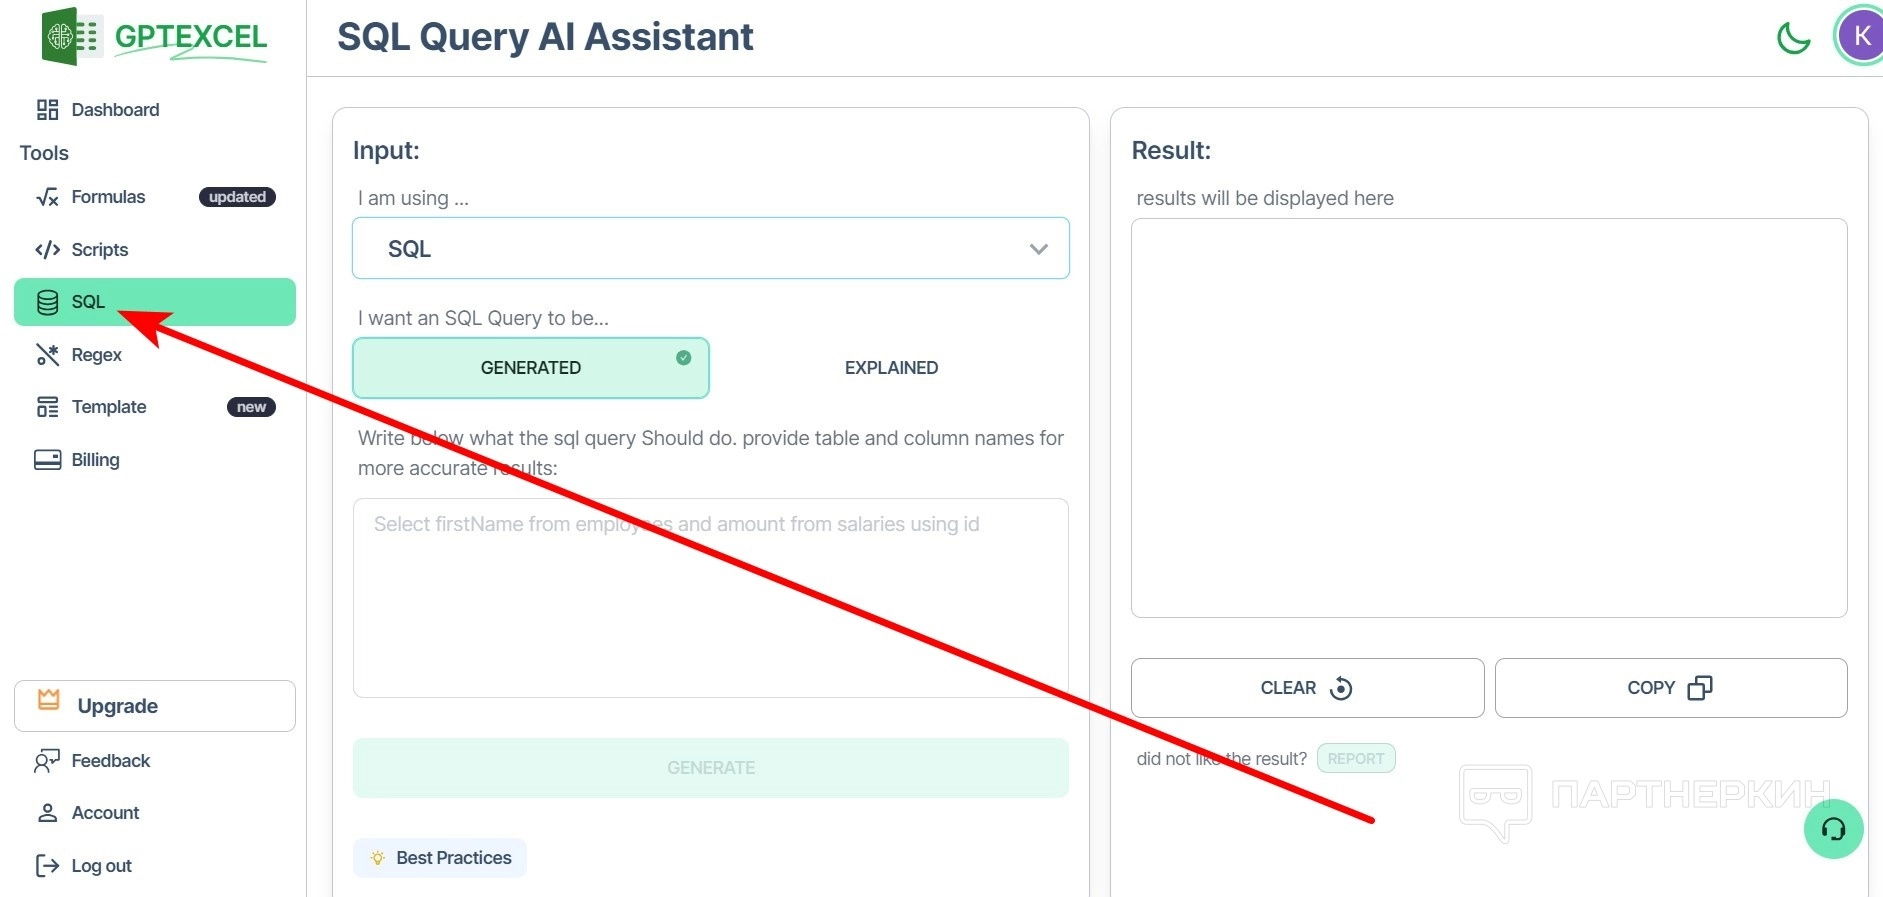The width and height of the screenshot is (1883, 897).
Task: Expand the Best Practices tips
Action: click(x=440, y=858)
